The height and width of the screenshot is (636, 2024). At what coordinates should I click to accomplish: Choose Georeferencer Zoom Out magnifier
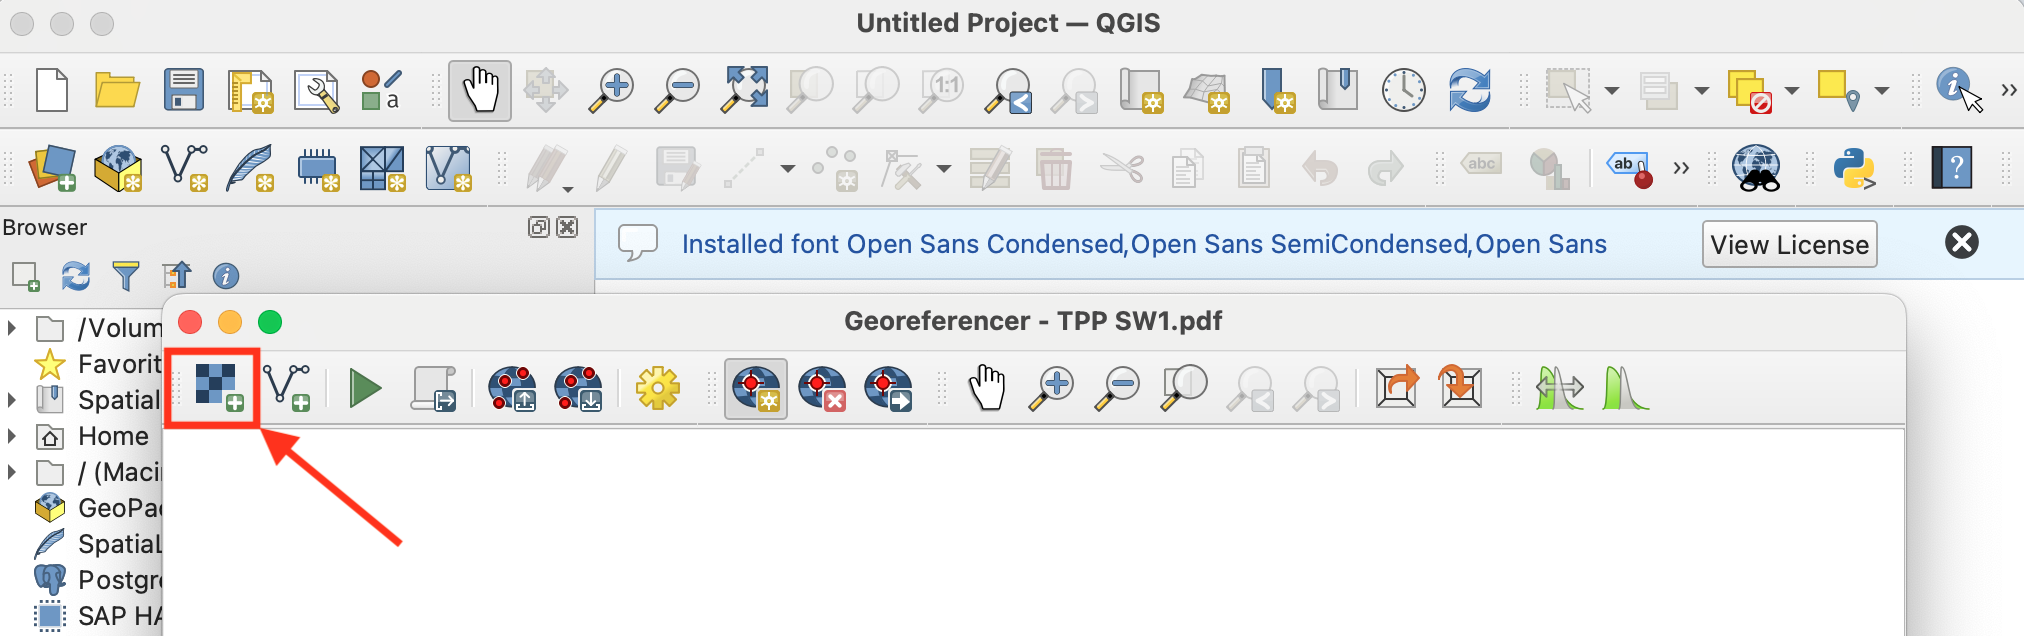pyautogui.click(x=1119, y=388)
